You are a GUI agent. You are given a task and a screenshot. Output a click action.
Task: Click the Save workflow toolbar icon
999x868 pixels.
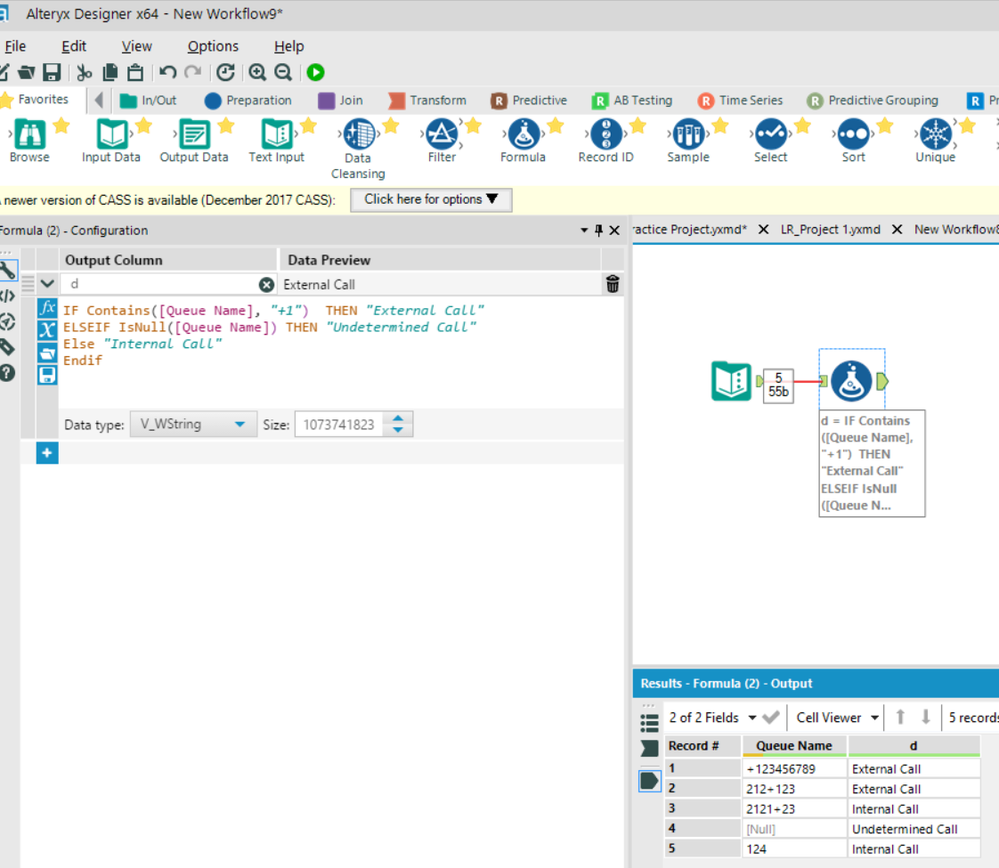51,72
